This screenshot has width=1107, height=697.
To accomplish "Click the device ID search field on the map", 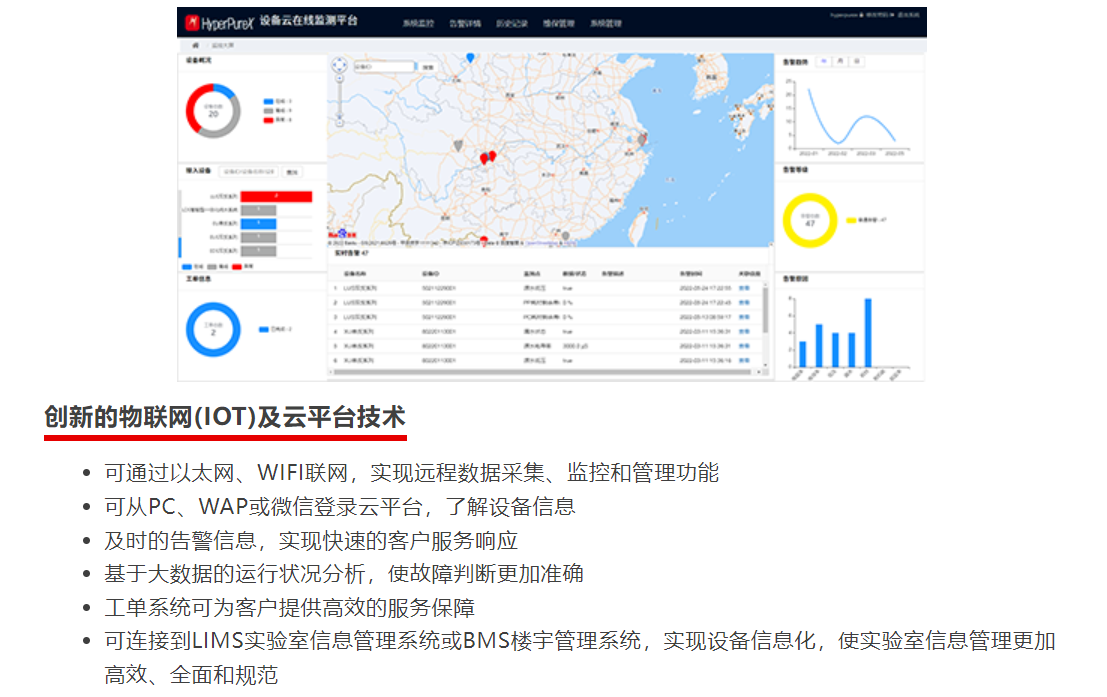I will point(384,67).
